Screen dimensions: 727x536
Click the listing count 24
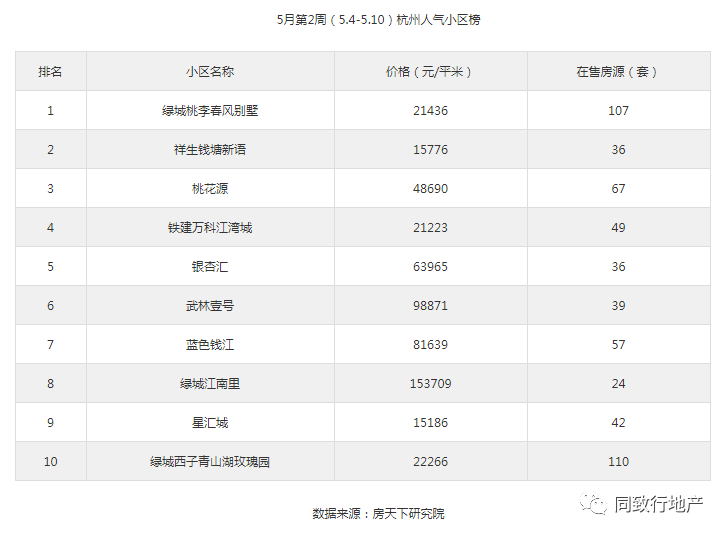618,383
